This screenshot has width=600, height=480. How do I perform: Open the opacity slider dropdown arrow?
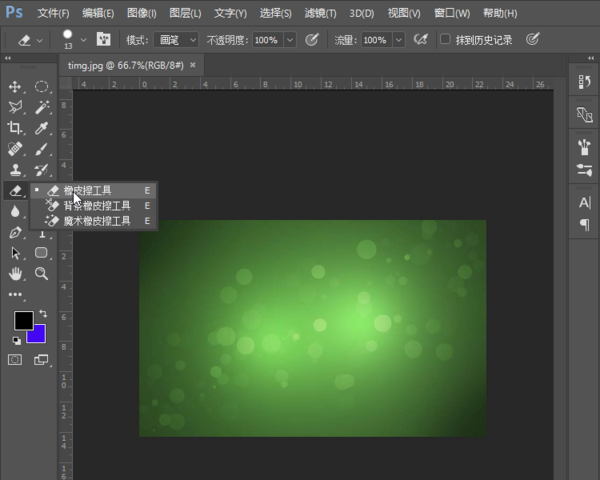(290, 40)
